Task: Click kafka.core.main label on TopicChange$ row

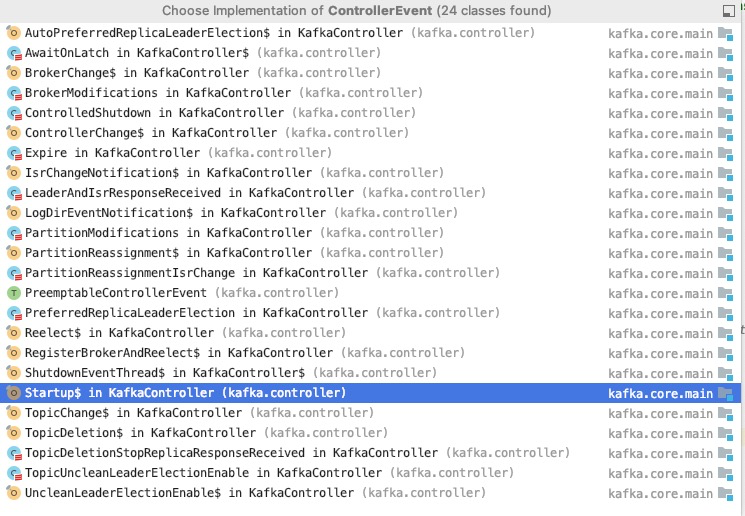Action: (660, 413)
